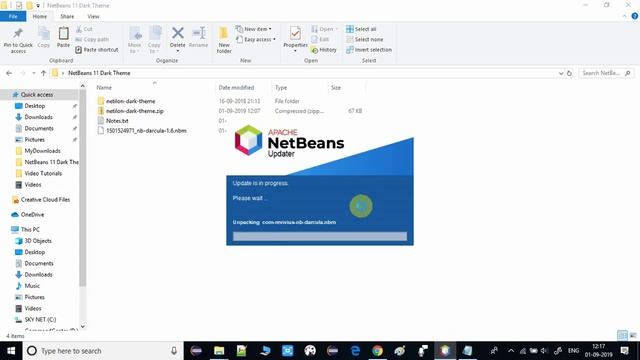Click the ribbon Help question icon
Viewport: 640px width, 360px height.
click(635, 16)
